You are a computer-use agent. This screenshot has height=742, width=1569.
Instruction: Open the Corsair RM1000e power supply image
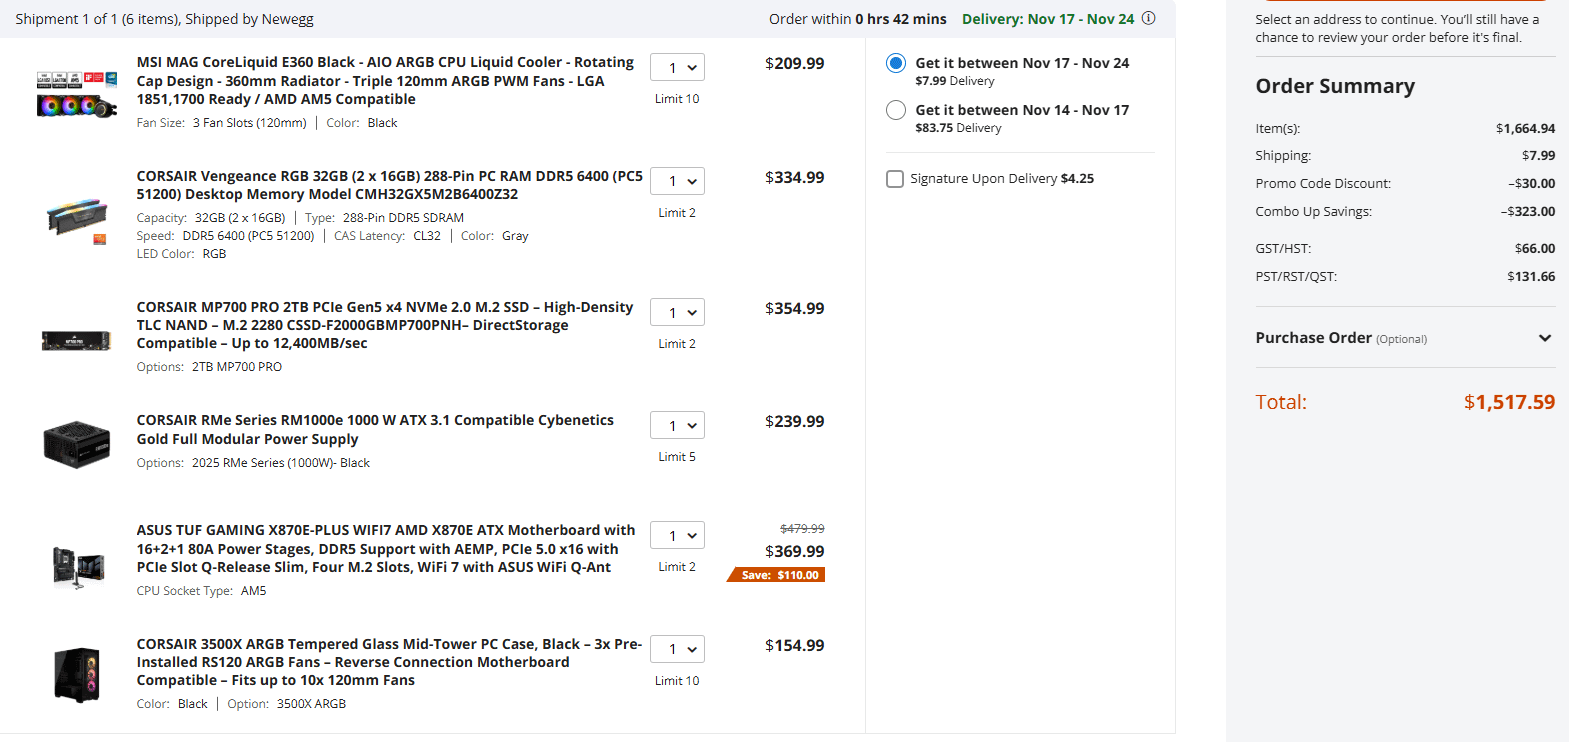click(77, 444)
